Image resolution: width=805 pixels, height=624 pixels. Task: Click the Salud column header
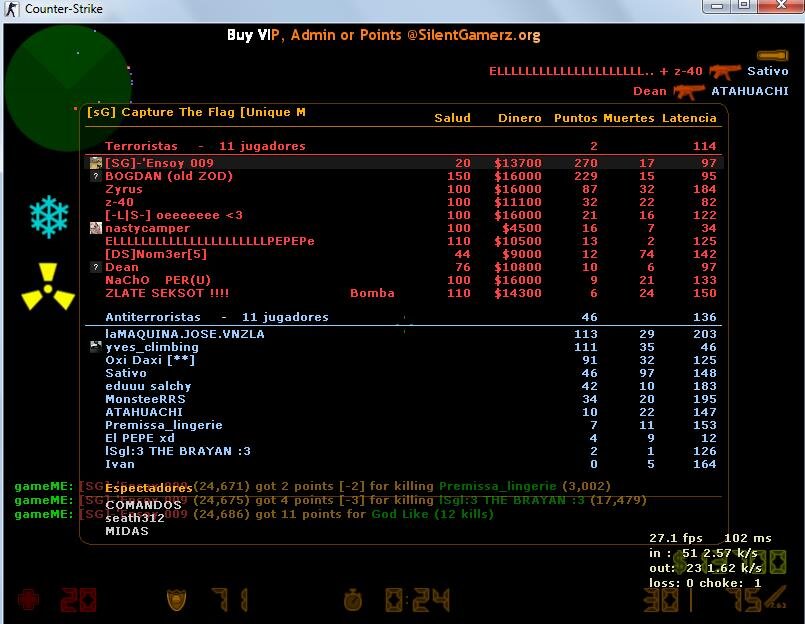tap(452, 118)
